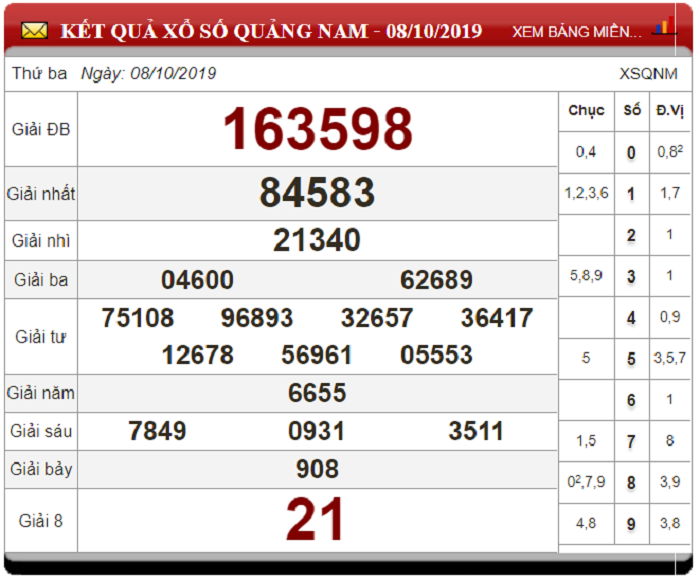
Task: Select digit 2 in the Số column
Action: [631, 235]
